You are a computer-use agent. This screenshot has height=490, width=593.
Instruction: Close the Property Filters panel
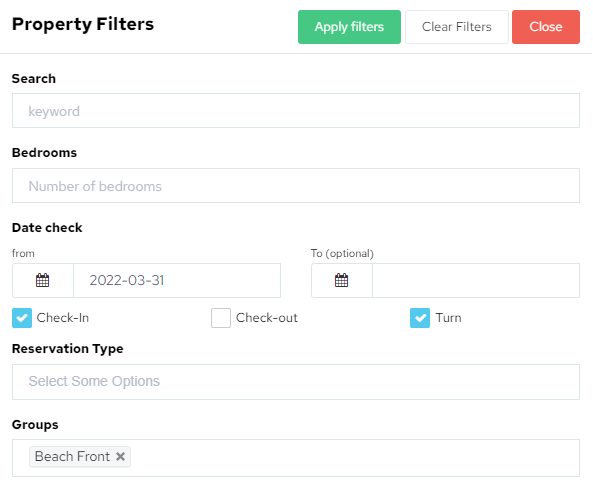click(546, 27)
